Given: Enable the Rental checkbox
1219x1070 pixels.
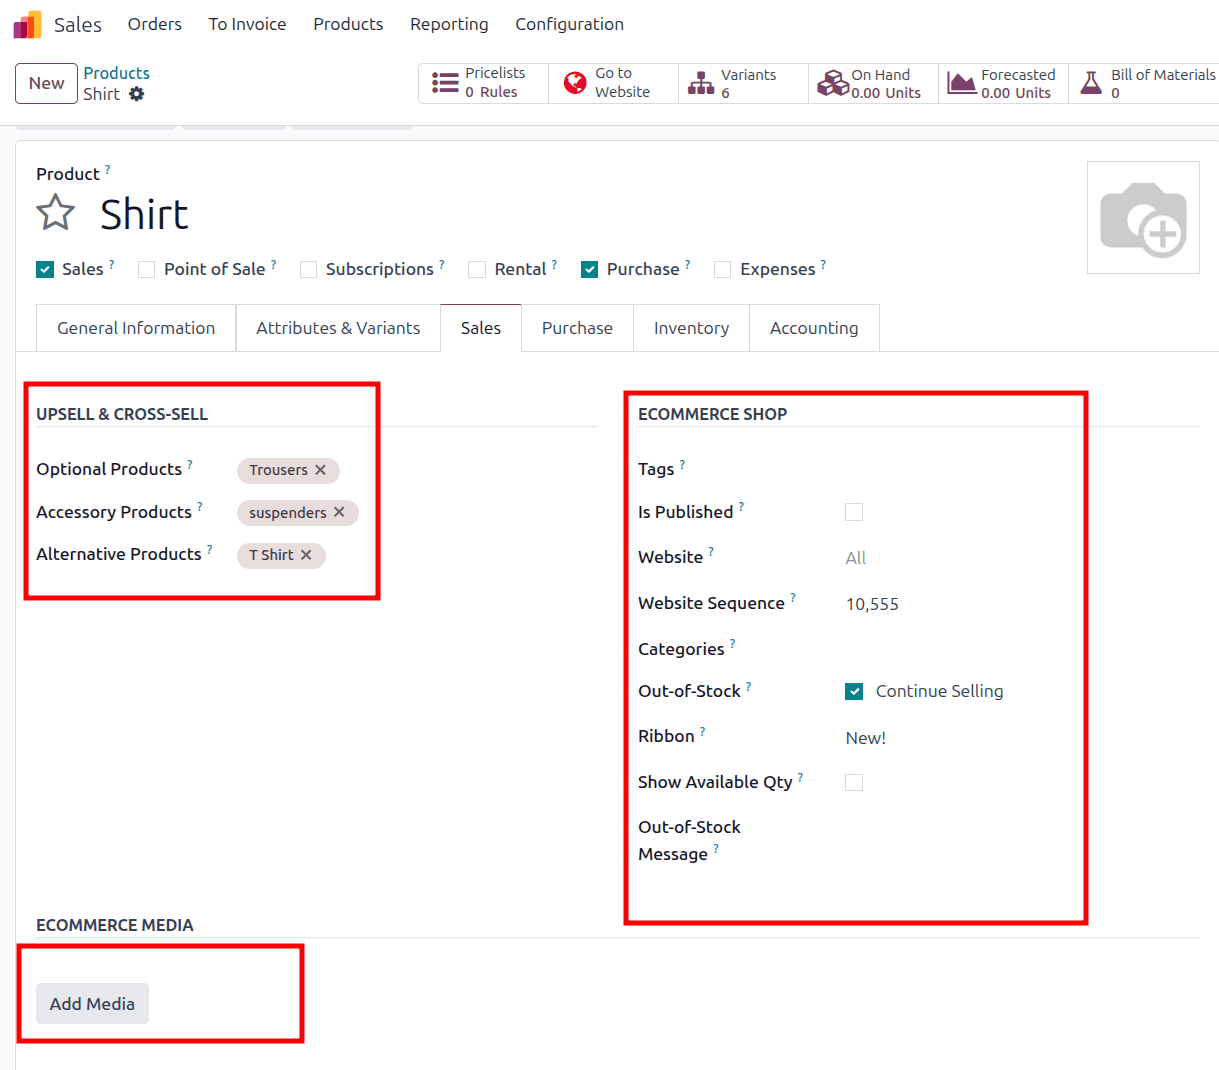Looking at the screenshot, I should click(477, 269).
